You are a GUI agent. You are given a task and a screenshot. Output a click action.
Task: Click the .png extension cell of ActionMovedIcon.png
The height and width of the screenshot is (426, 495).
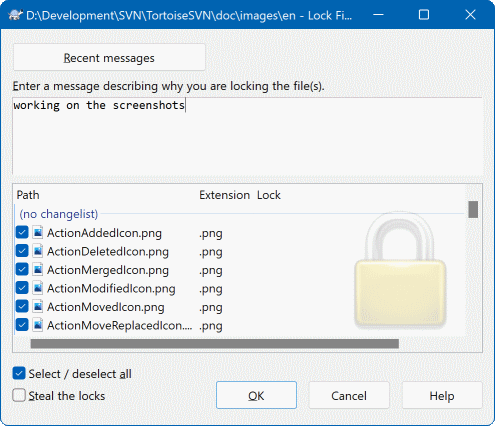pos(211,307)
